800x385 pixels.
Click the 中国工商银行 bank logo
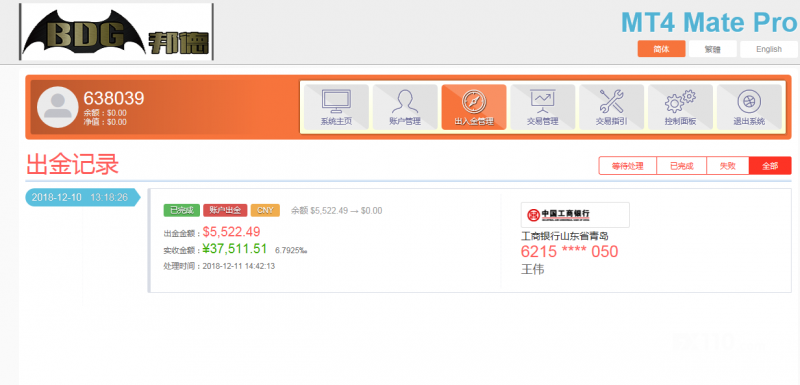pyautogui.click(x=575, y=215)
